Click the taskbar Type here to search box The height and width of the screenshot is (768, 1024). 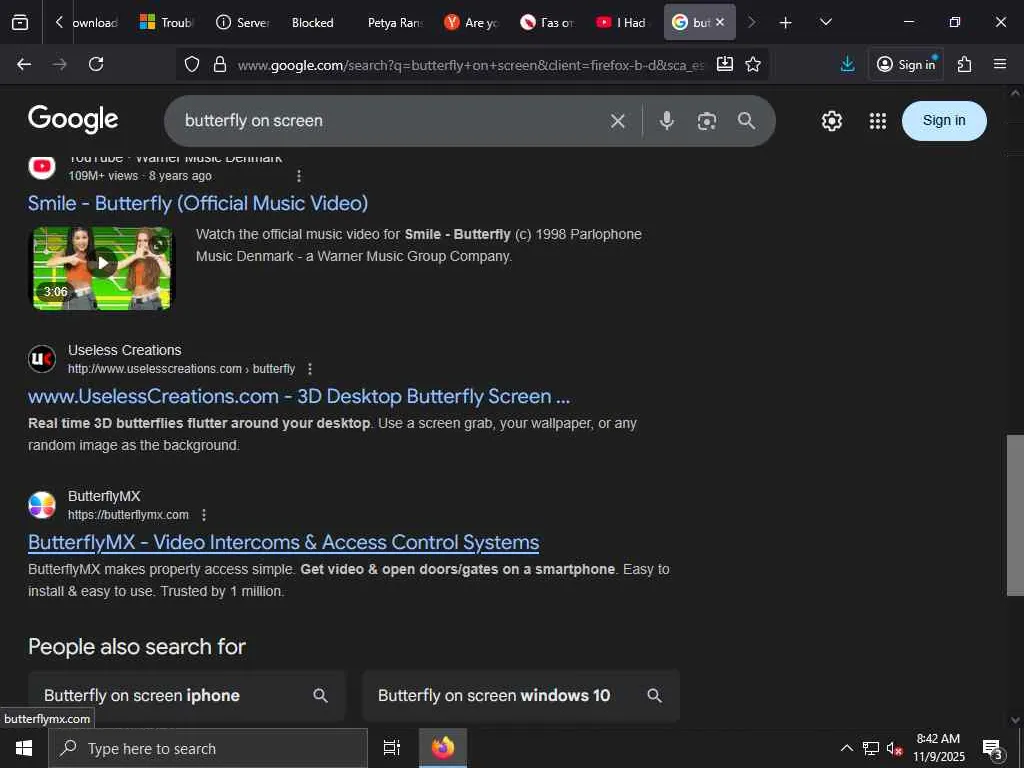pyautogui.click(x=208, y=748)
